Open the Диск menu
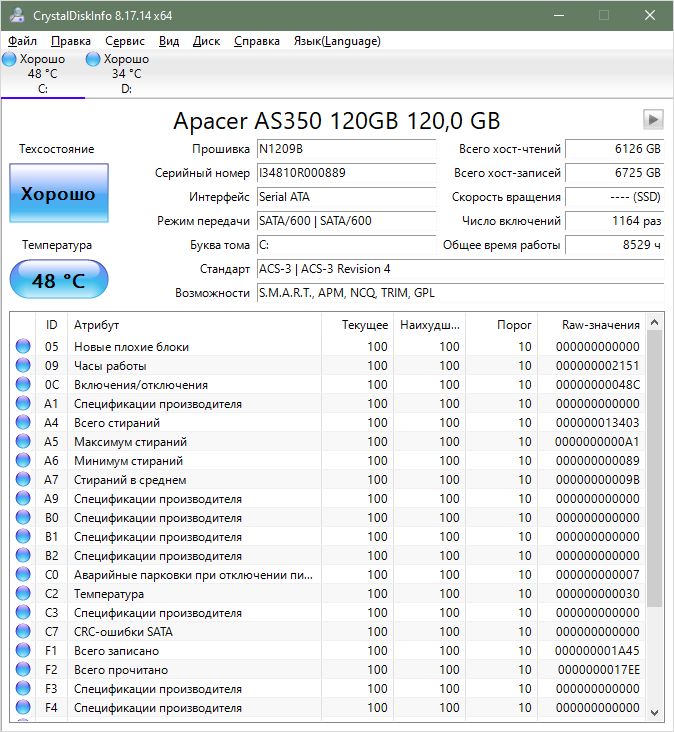 tap(206, 41)
